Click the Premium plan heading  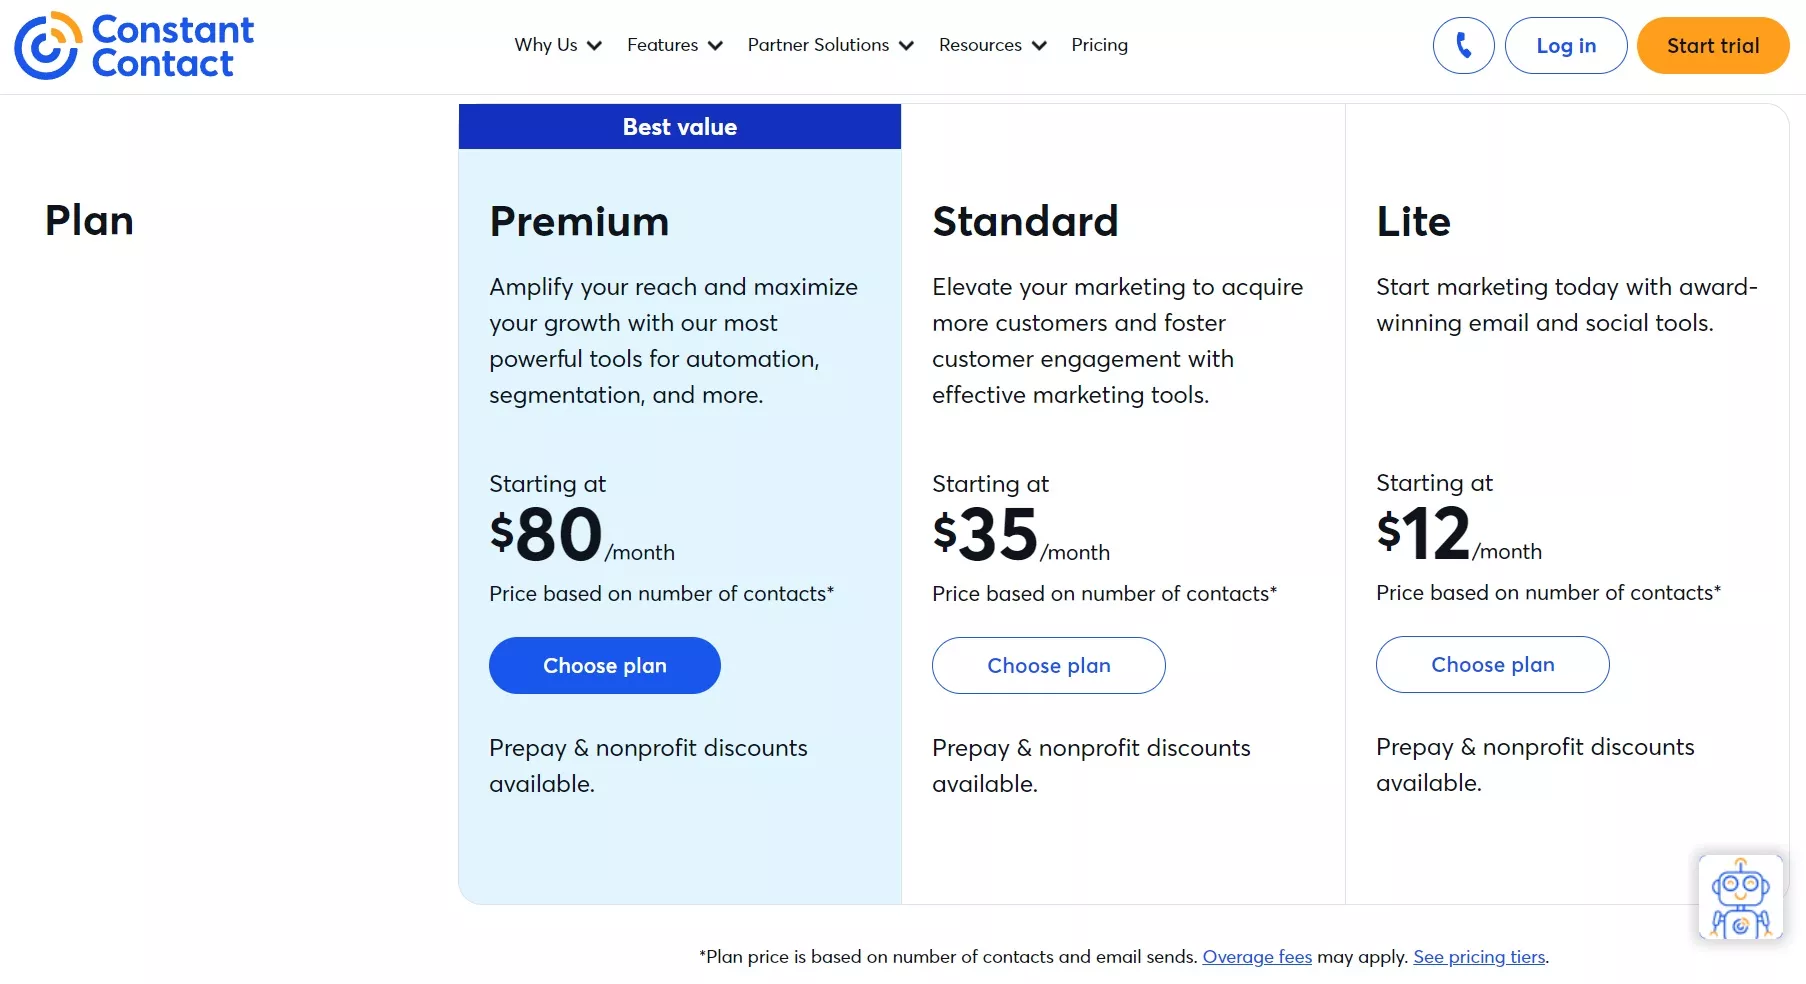click(579, 221)
